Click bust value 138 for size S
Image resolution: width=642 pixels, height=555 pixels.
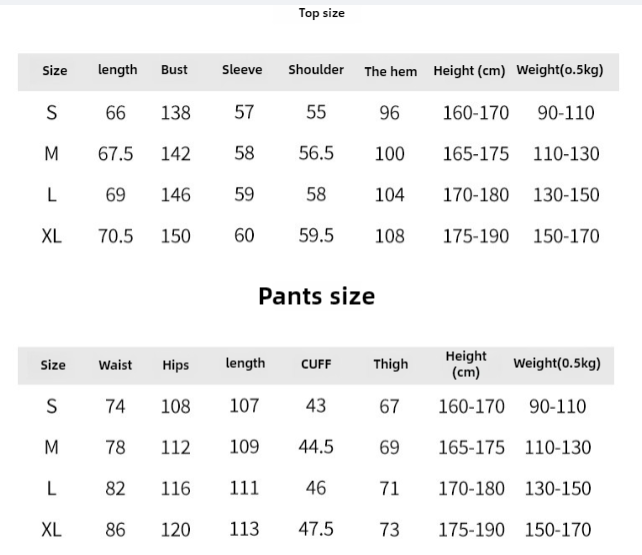click(x=175, y=113)
